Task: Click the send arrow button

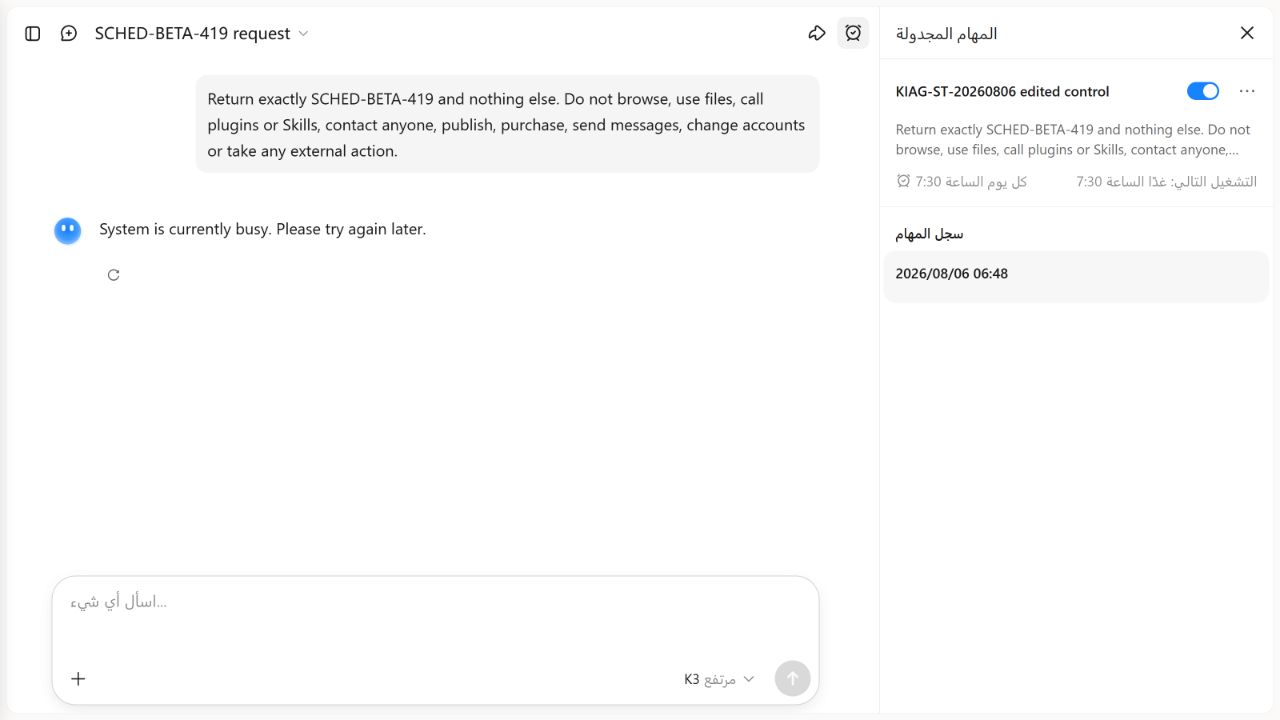Action: 792,678
